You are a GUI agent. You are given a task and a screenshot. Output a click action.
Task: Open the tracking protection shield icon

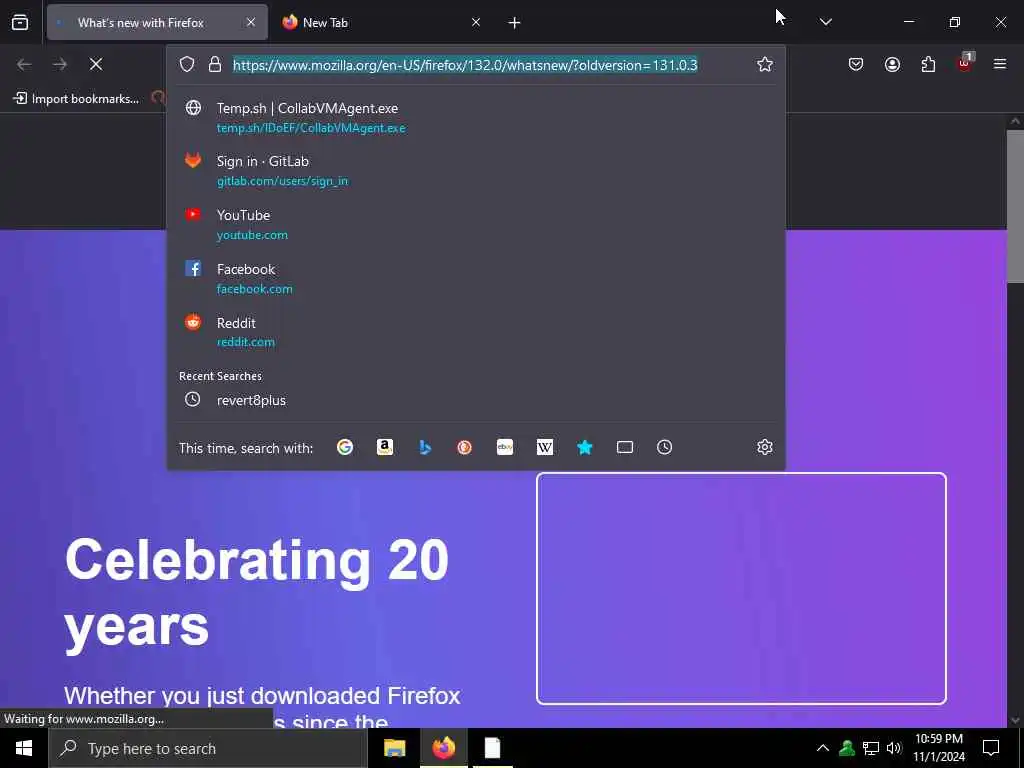187,64
